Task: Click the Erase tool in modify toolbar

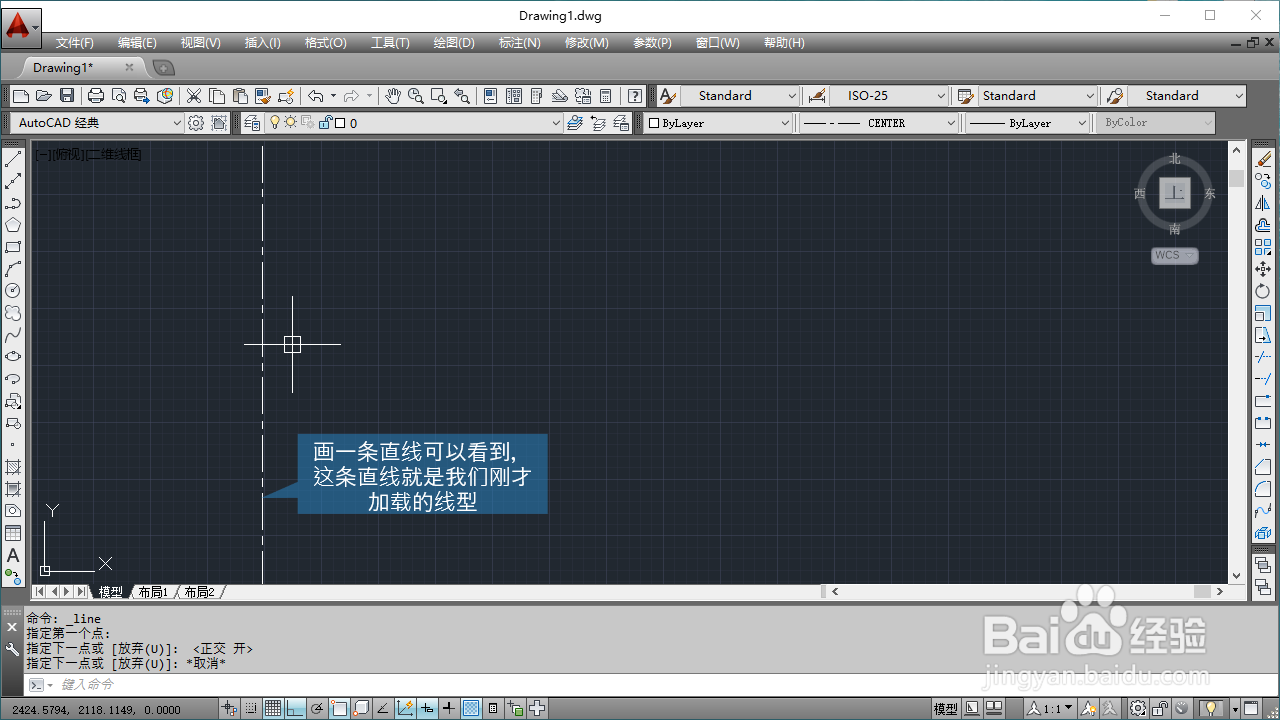Action: pos(1263,159)
